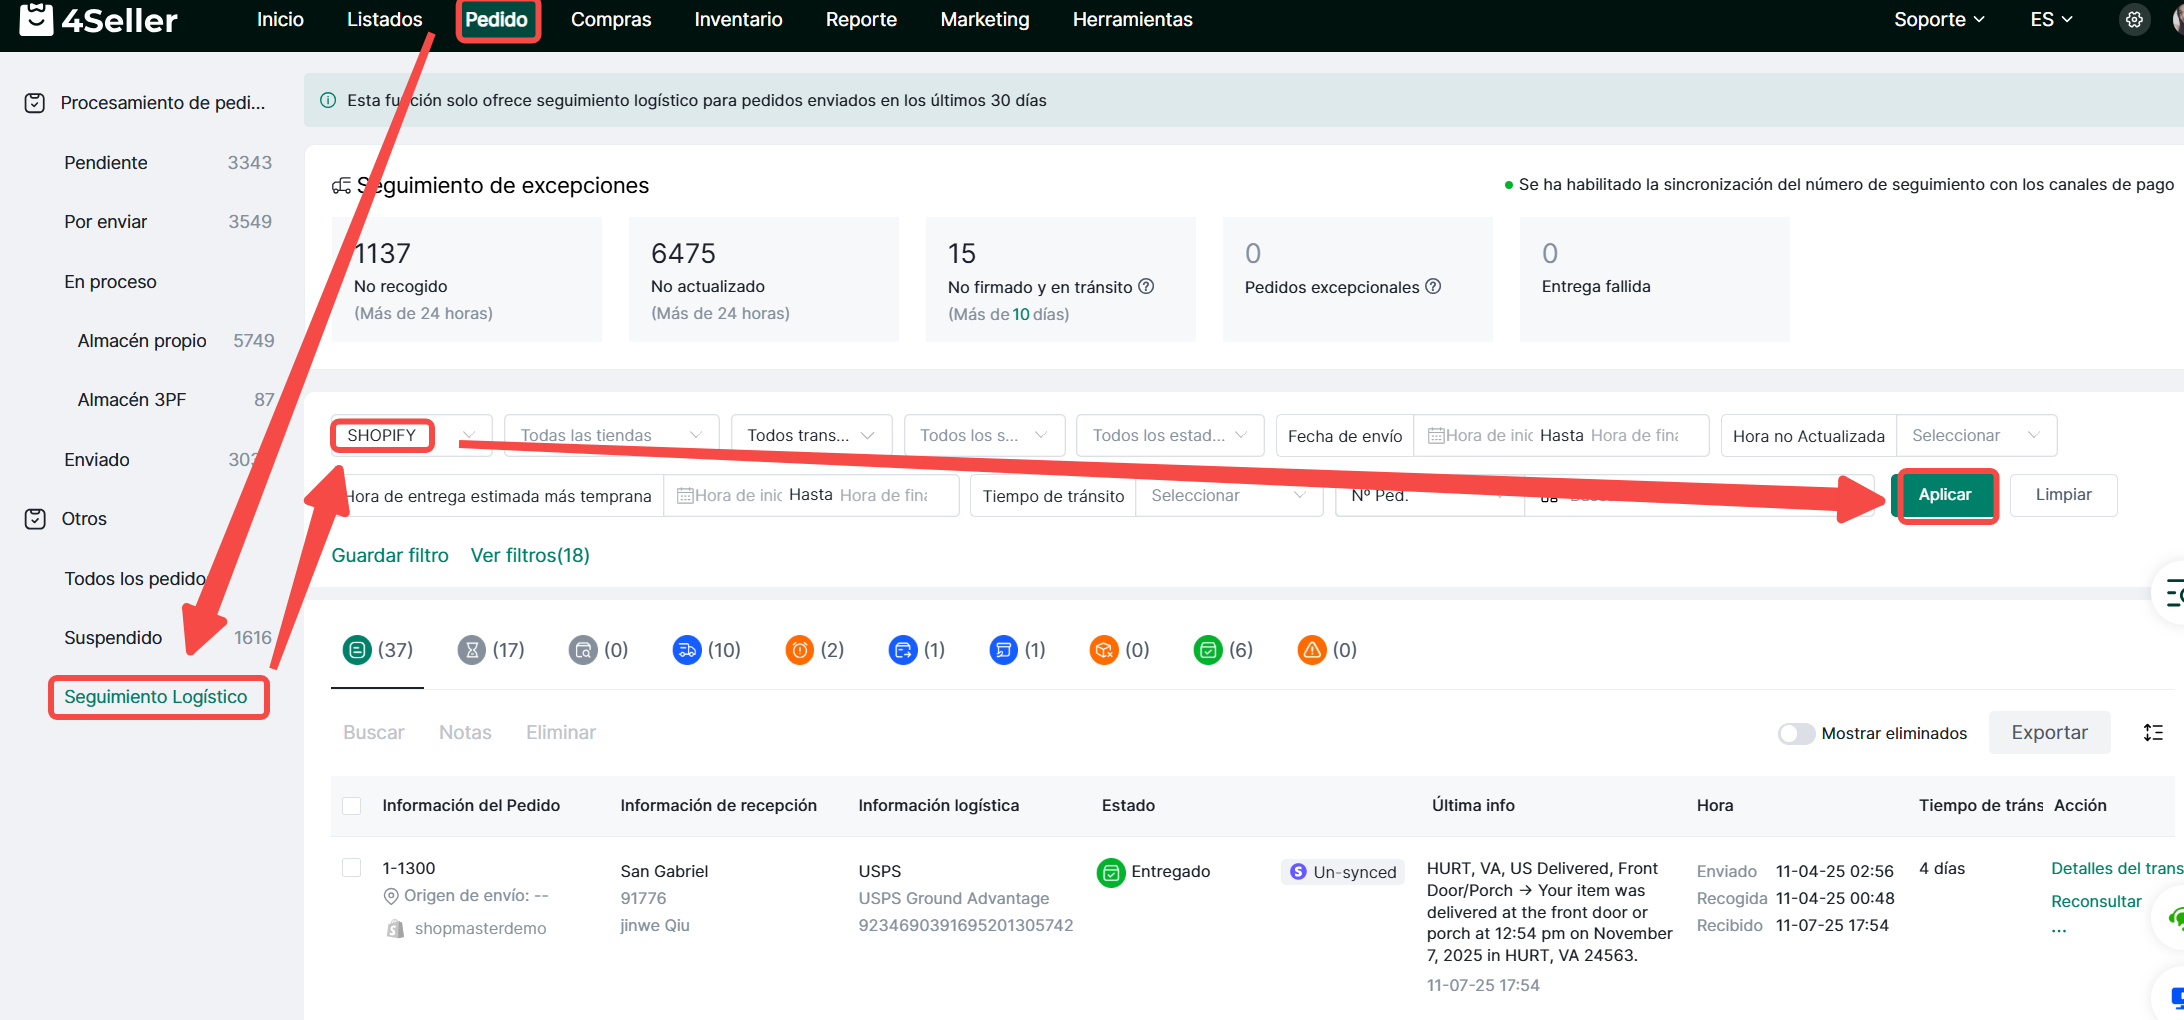The height and width of the screenshot is (1020, 2184).
Task: Click the column settings icon beside Exportar
Action: (x=2153, y=733)
